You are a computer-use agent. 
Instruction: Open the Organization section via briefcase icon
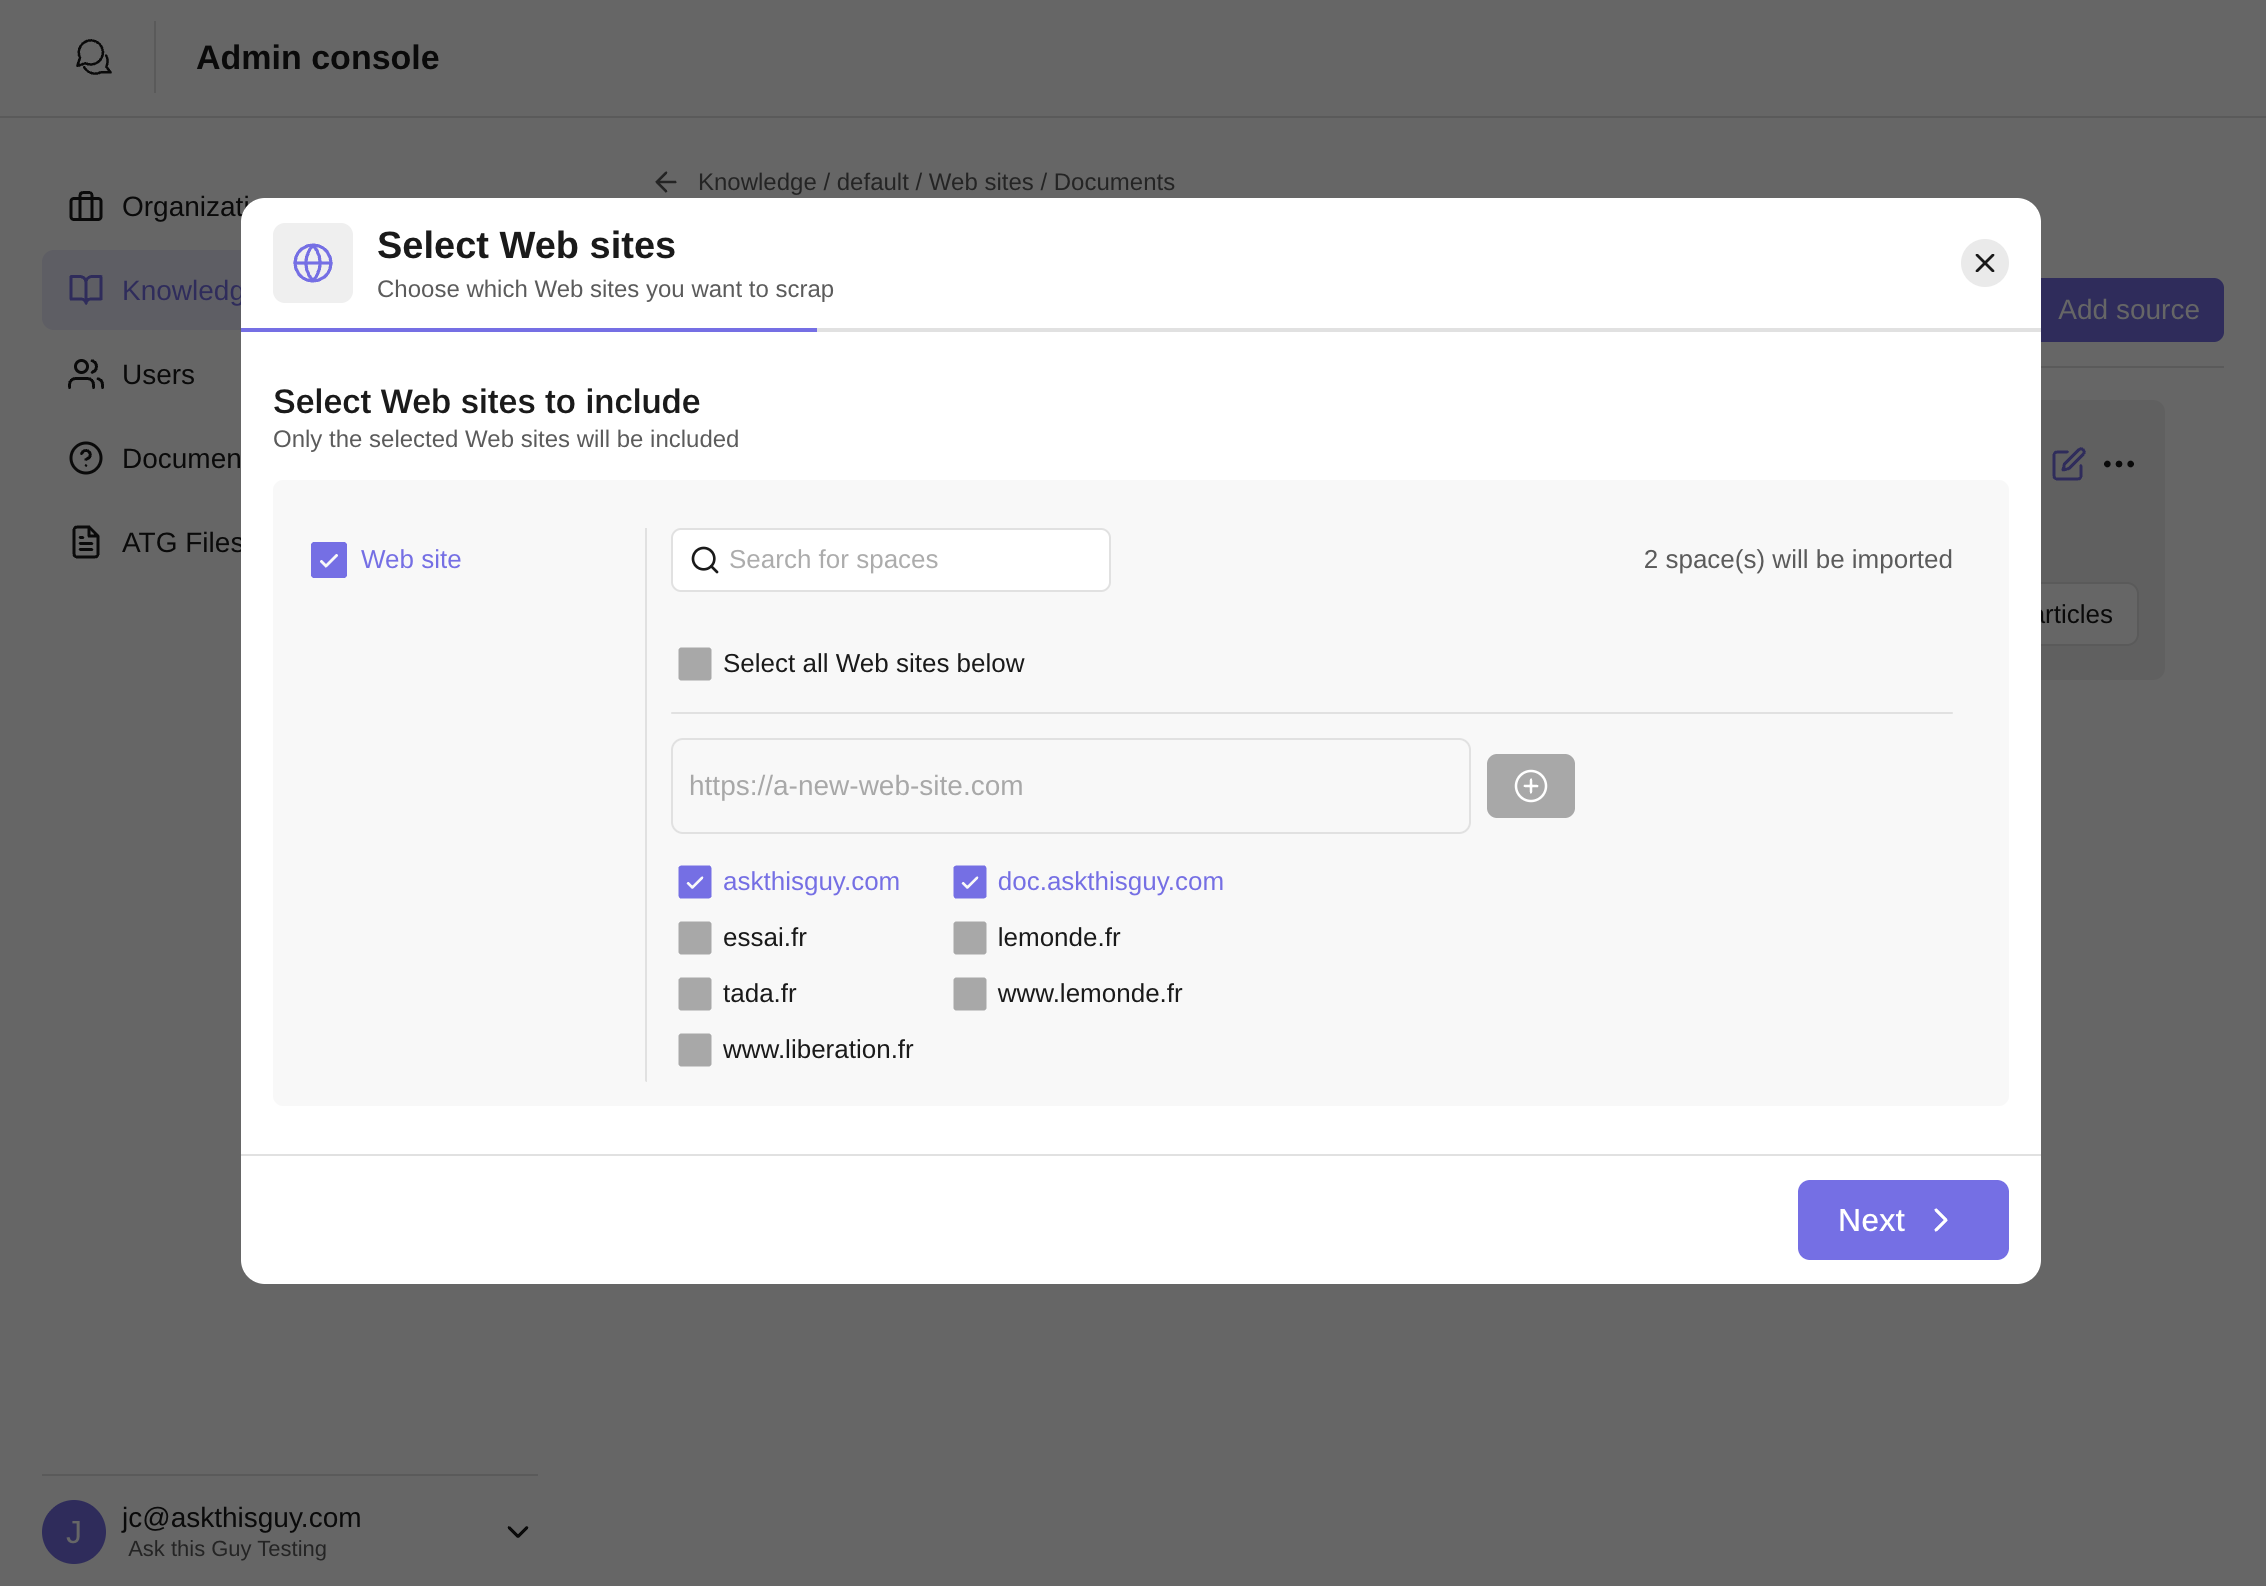coord(85,206)
